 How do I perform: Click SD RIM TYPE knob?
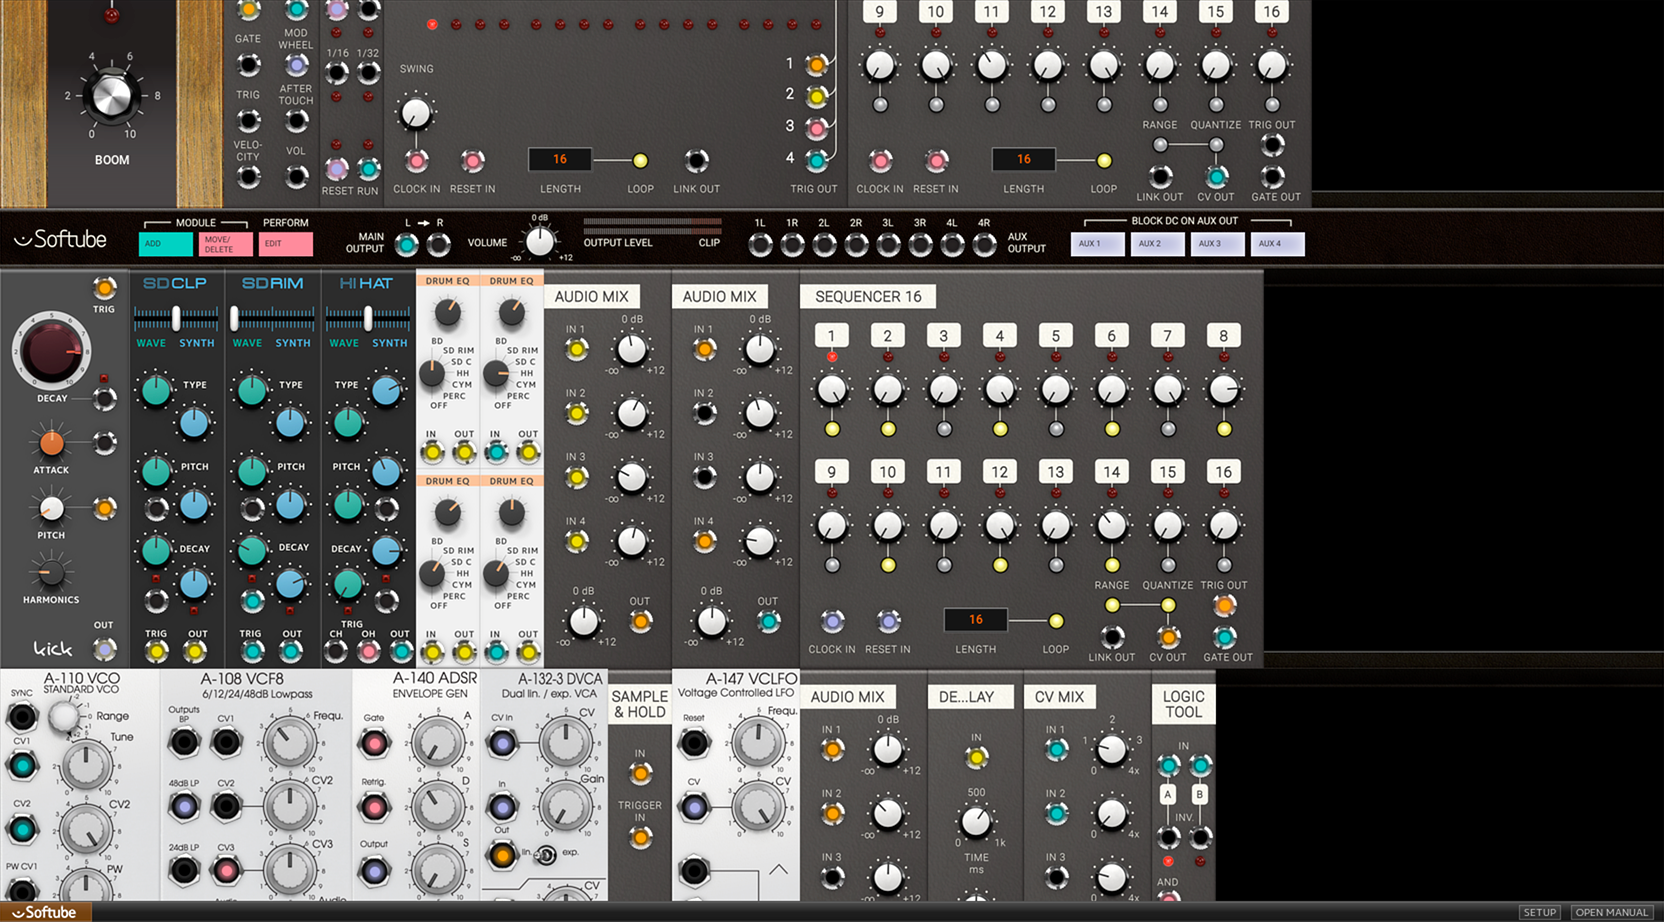(x=252, y=390)
